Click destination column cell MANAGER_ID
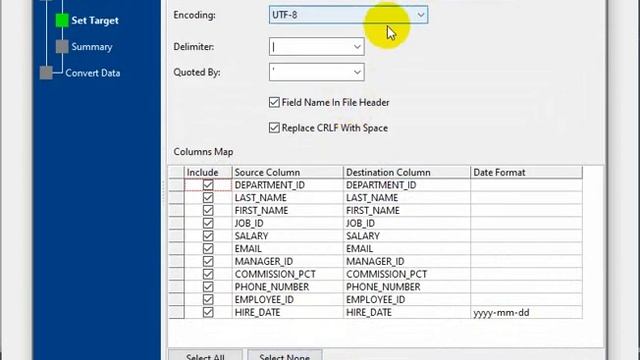 click(407, 261)
